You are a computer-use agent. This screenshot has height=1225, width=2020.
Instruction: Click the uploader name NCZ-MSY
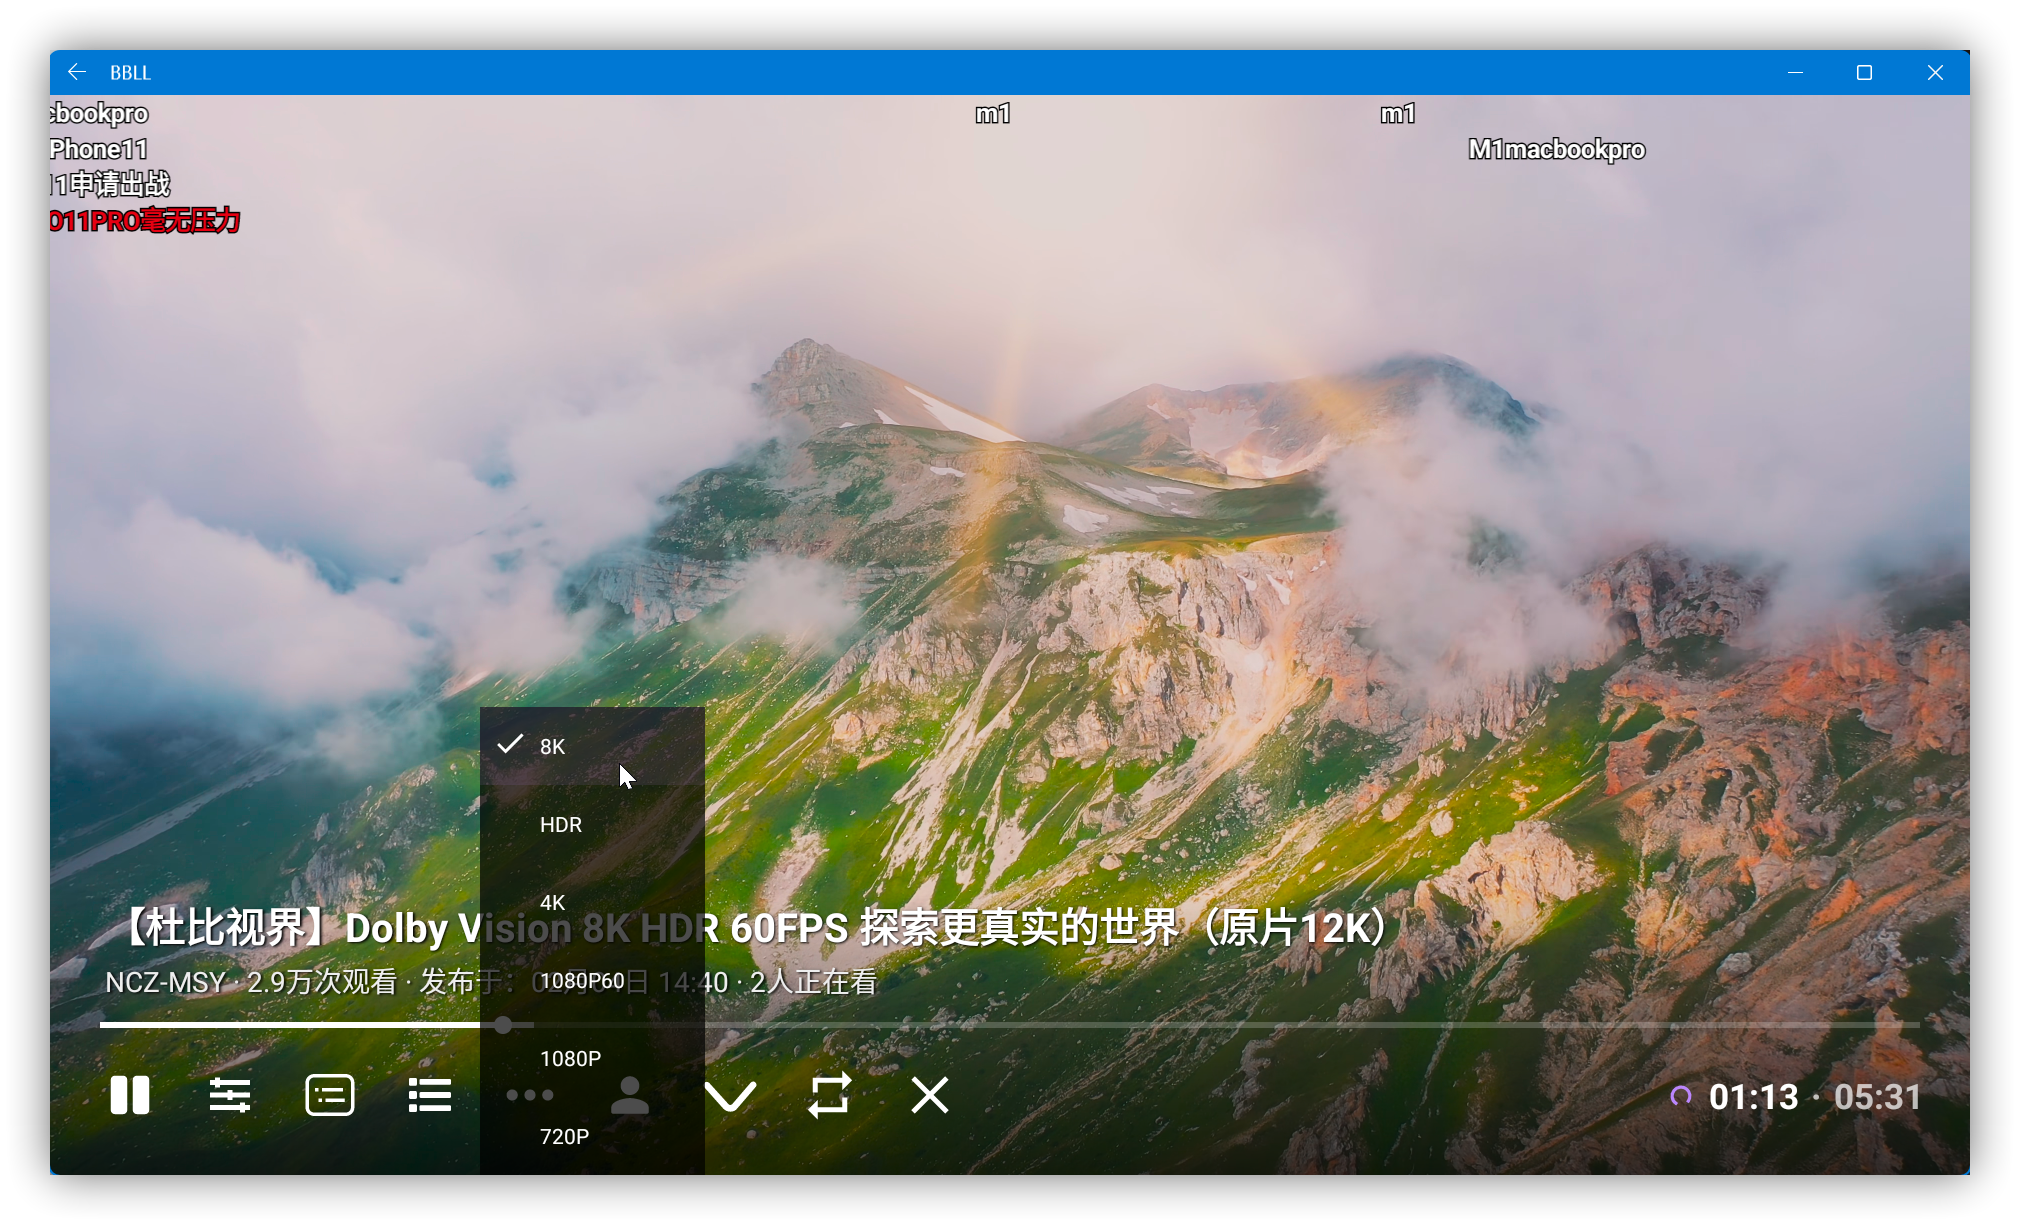click(x=165, y=982)
